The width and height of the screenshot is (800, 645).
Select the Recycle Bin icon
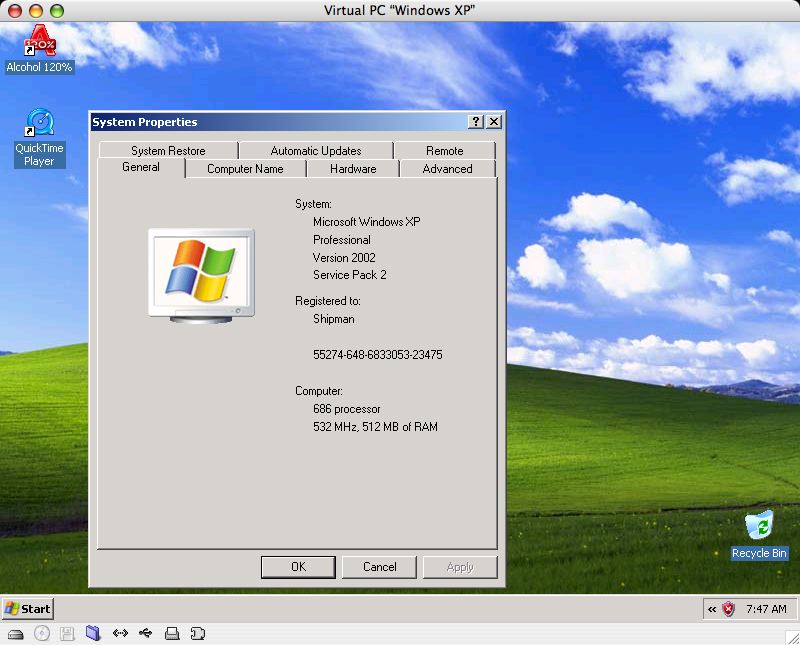pyautogui.click(x=759, y=534)
